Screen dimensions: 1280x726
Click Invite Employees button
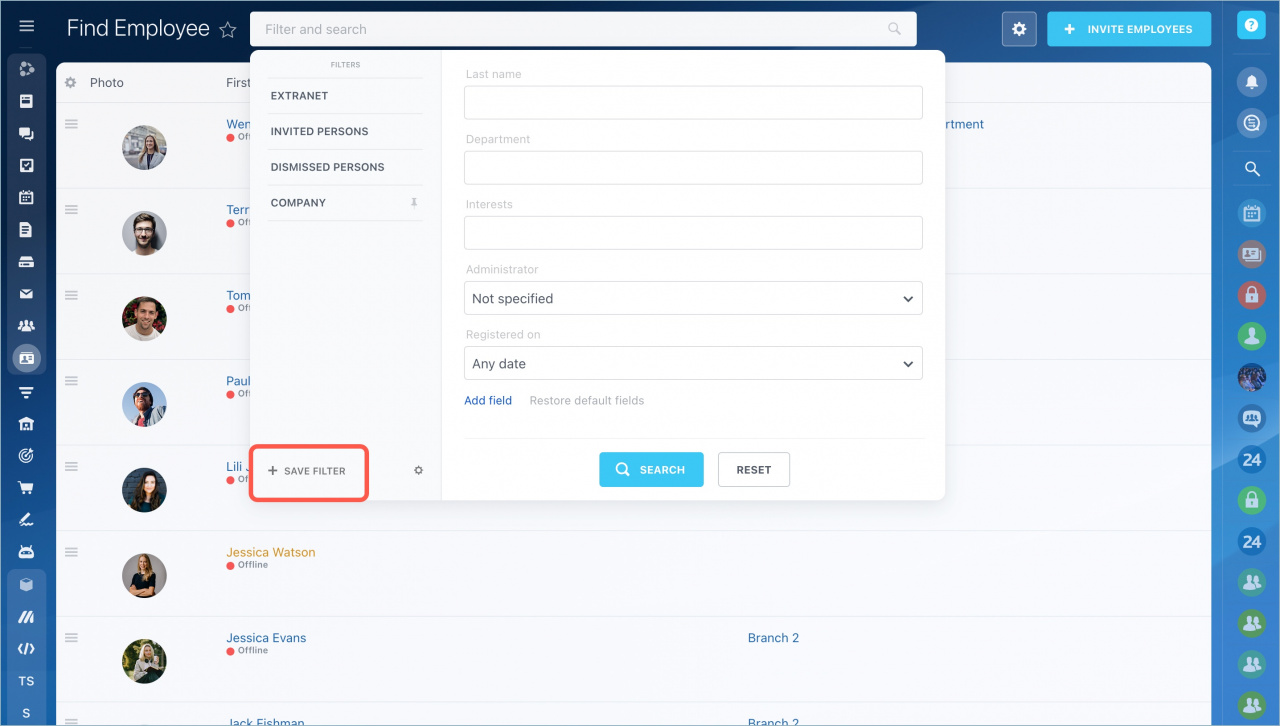pyautogui.click(x=1129, y=29)
